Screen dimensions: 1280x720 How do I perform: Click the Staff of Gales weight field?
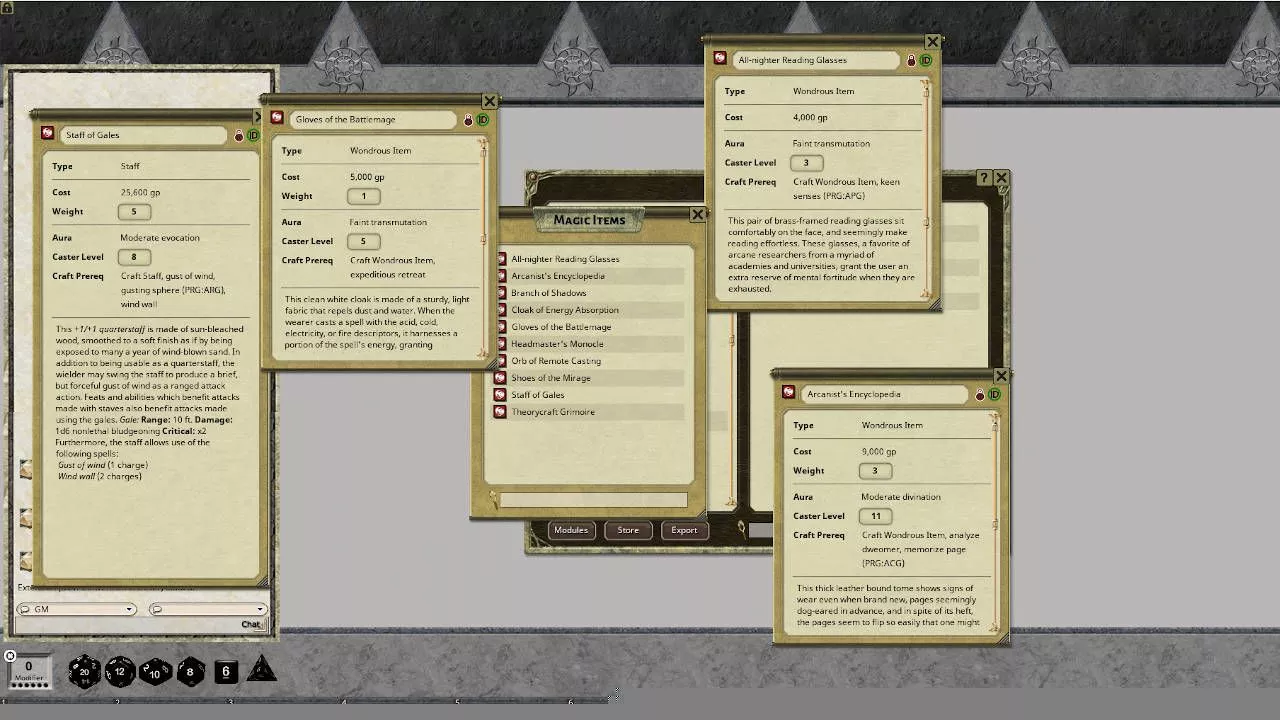(134, 211)
